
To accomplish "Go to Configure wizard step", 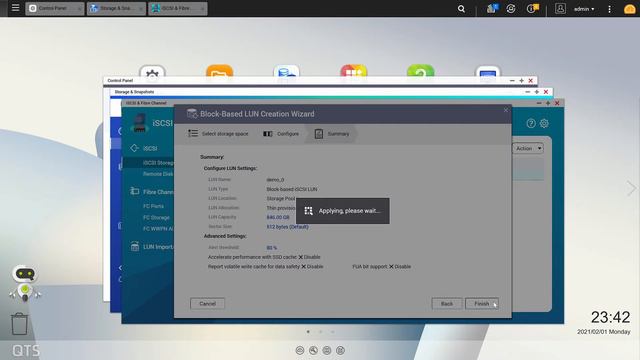I will 281,133.
